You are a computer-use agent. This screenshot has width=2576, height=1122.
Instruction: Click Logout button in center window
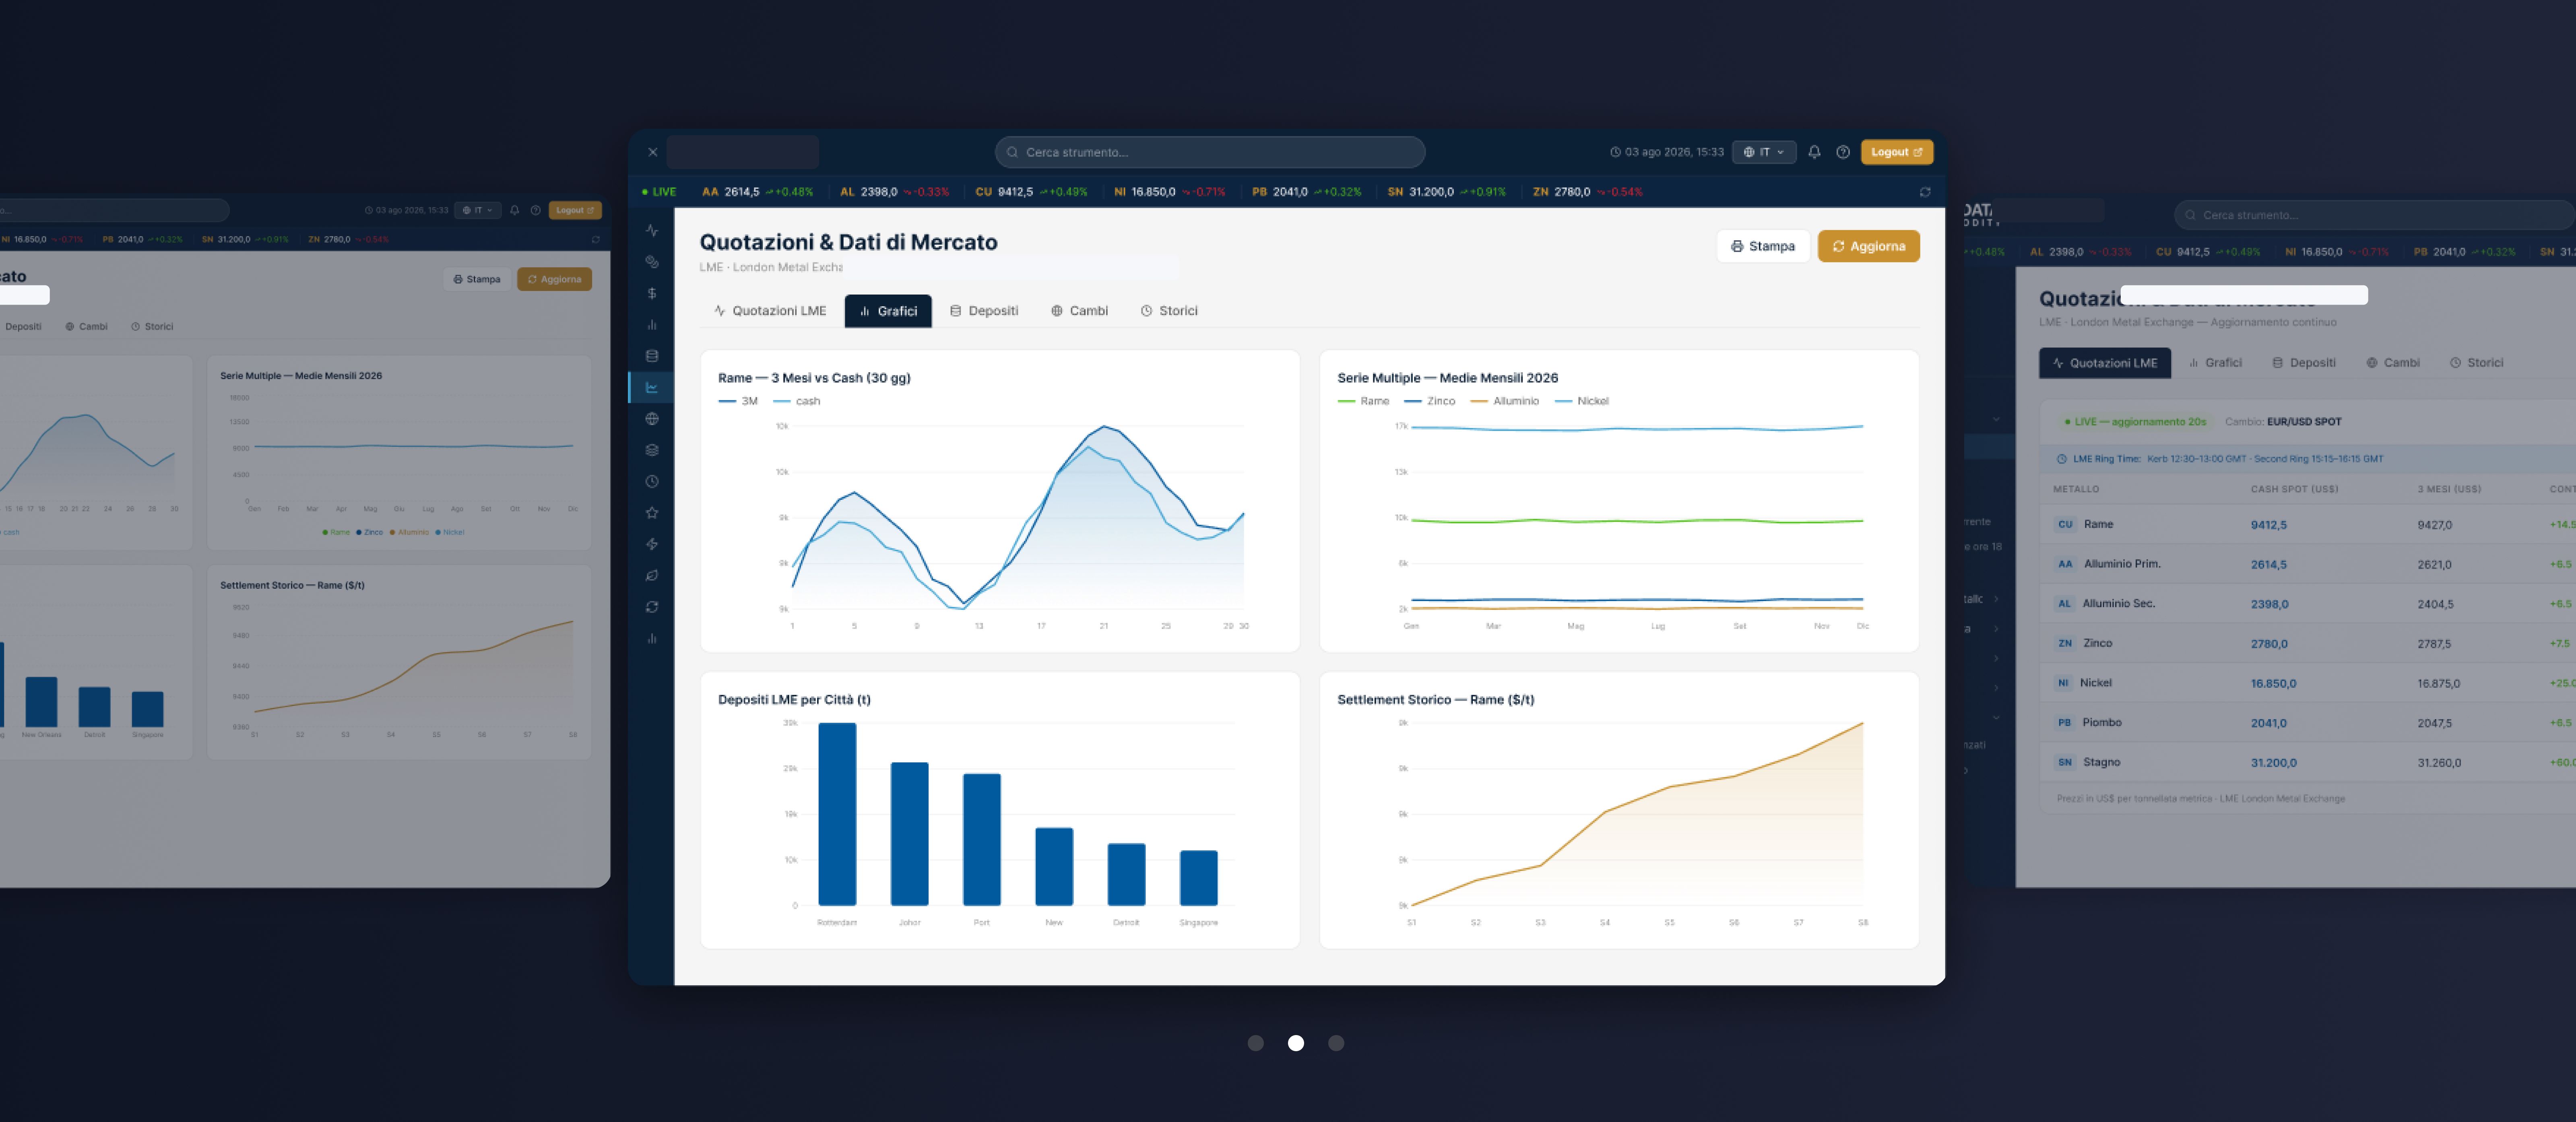tap(1896, 152)
